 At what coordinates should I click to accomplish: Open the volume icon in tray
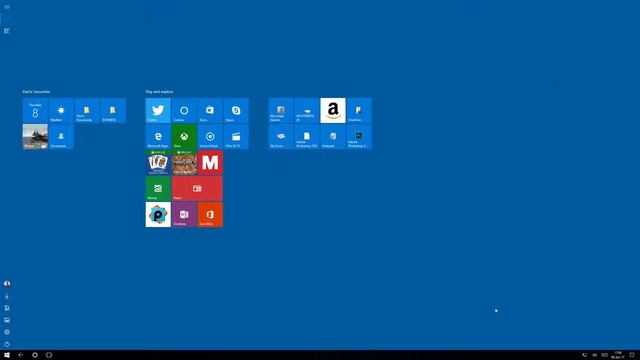[595, 355]
